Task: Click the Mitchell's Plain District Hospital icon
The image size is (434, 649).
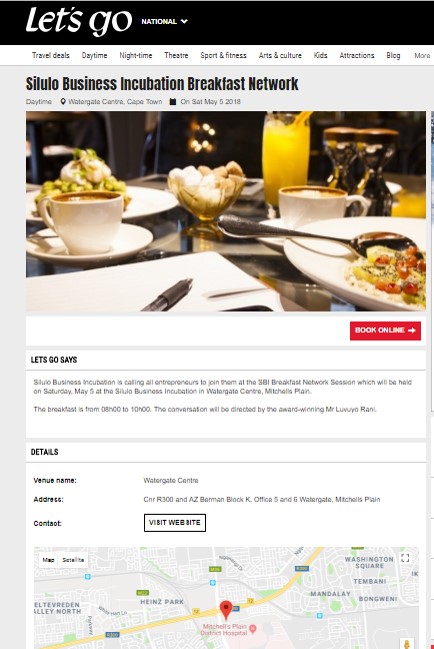Action: pyautogui.click(x=253, y=629)
